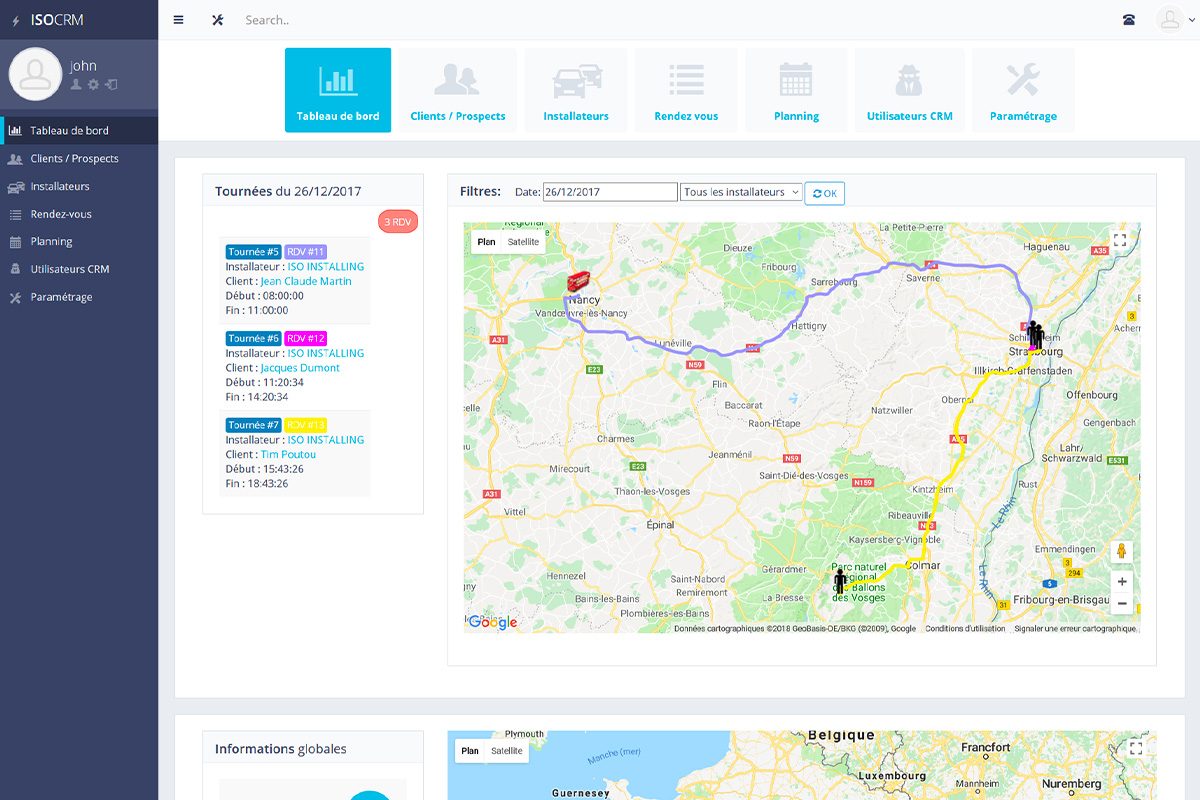Open client link Jacques Dumont
The width and height of the screenshot is (1200, 800).
click(x=300, y=368)
